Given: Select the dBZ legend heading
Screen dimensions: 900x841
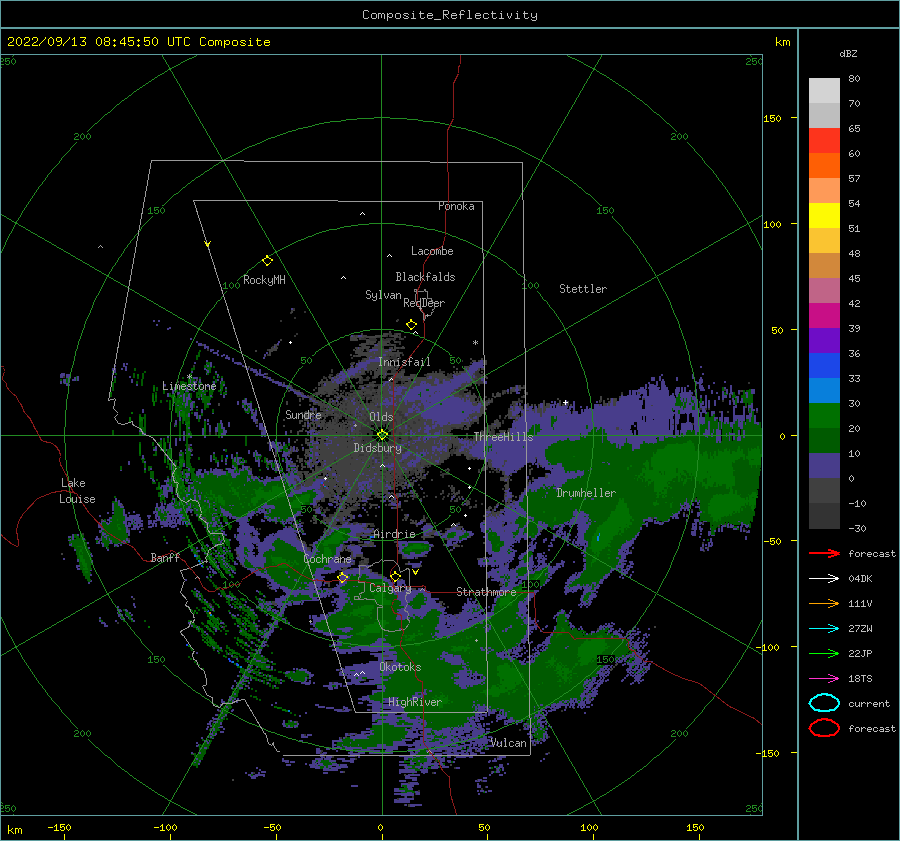Looking at the screenshot, I should [848, 53].
